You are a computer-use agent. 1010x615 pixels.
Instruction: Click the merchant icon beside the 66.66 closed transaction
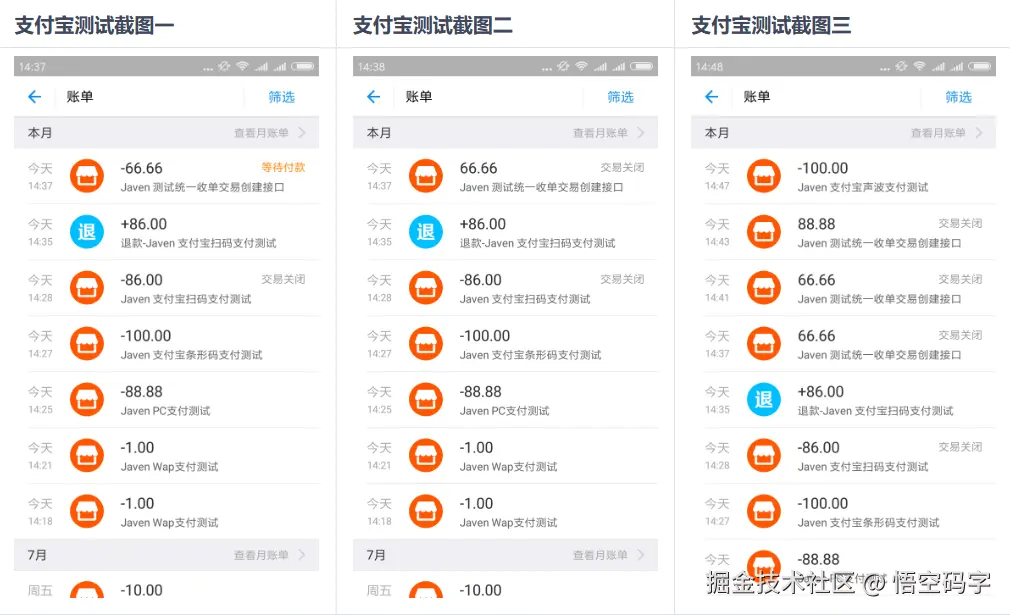click(425, 175)
